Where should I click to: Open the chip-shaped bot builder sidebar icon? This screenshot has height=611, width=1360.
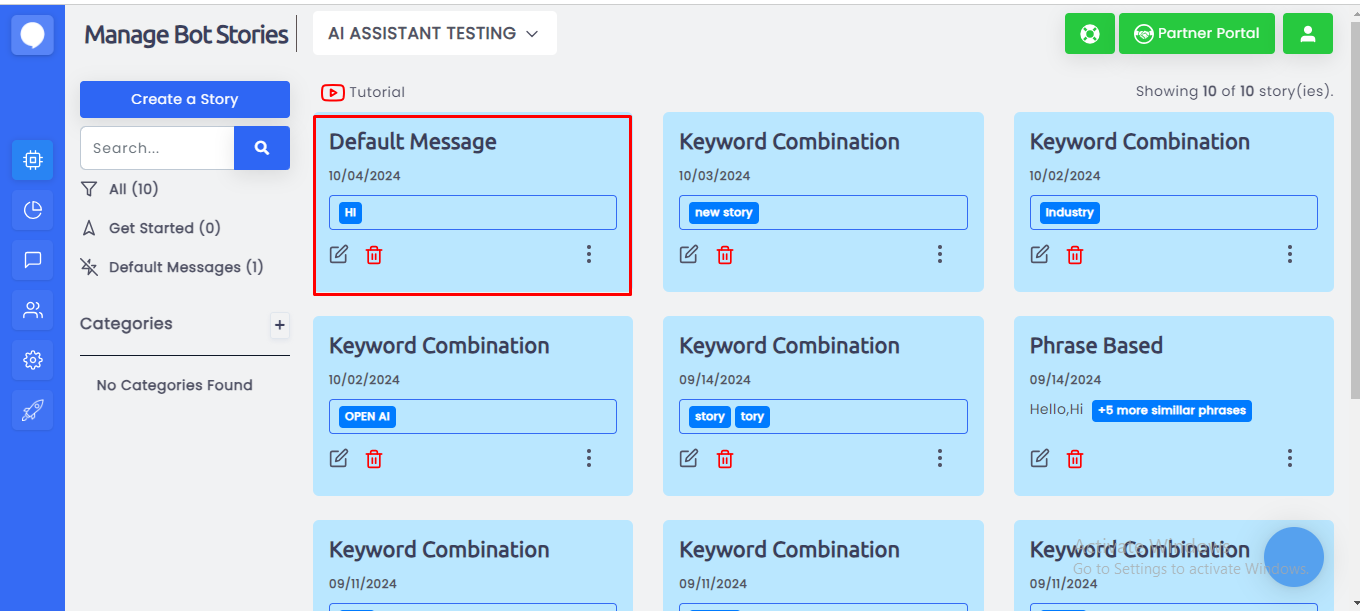[x=32, y=160]
